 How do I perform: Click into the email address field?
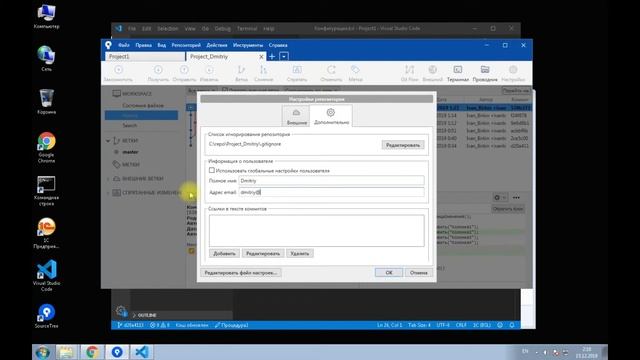[331, 192]
